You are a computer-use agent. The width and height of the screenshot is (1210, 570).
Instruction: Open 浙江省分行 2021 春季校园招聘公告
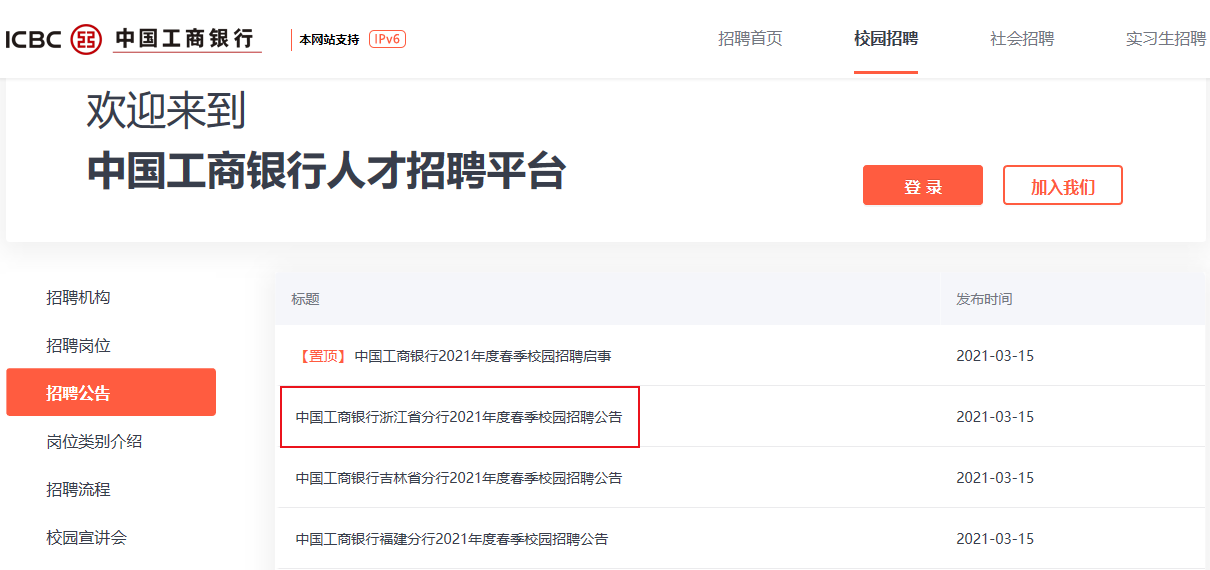pyautogui.click(x=459, y=417)
